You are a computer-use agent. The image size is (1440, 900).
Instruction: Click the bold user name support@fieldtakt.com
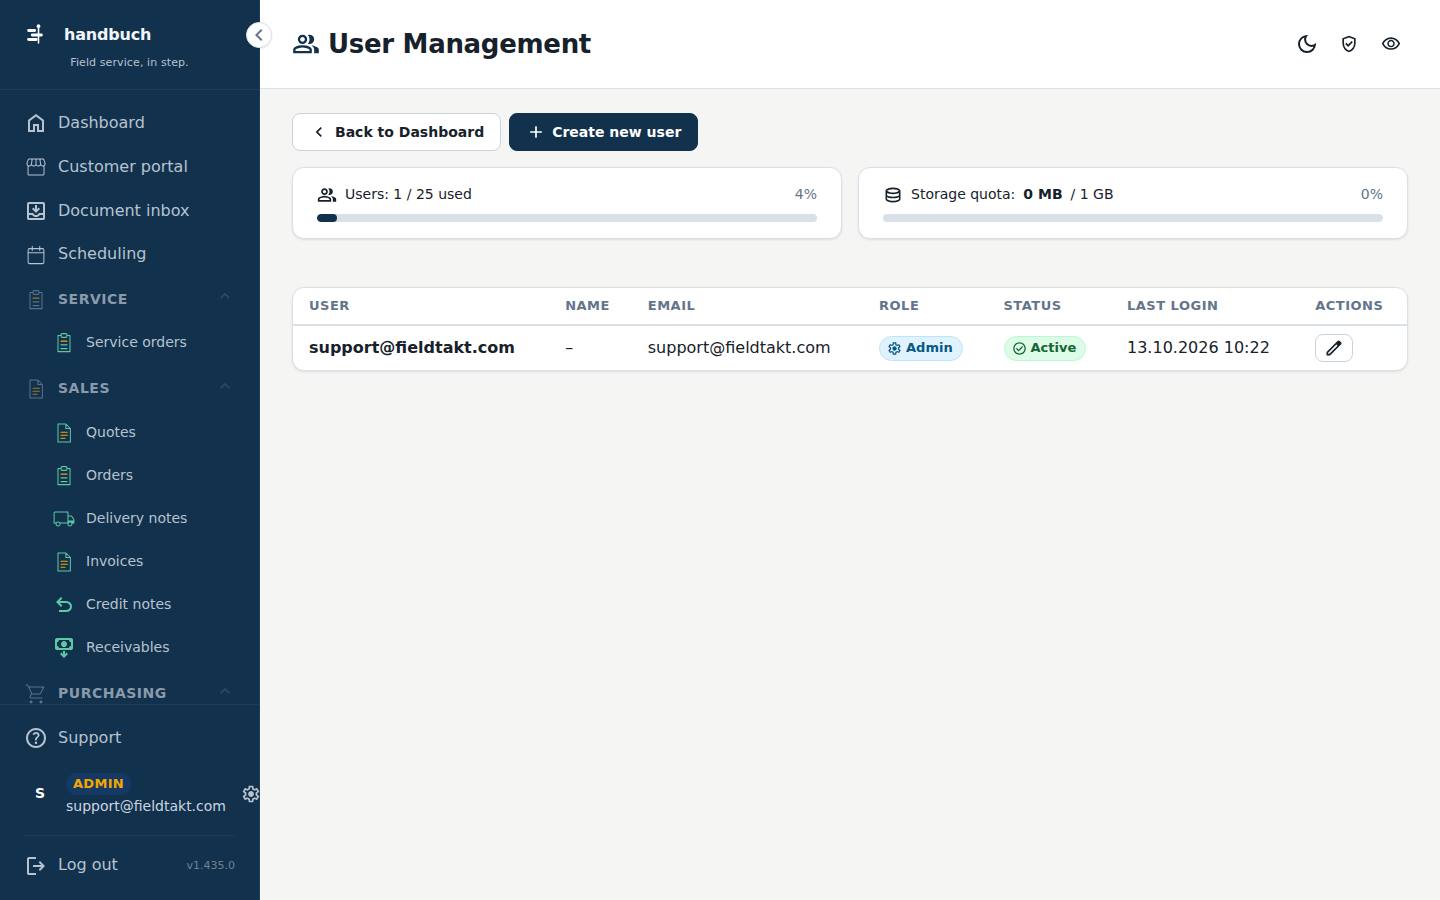click(412, 348)
